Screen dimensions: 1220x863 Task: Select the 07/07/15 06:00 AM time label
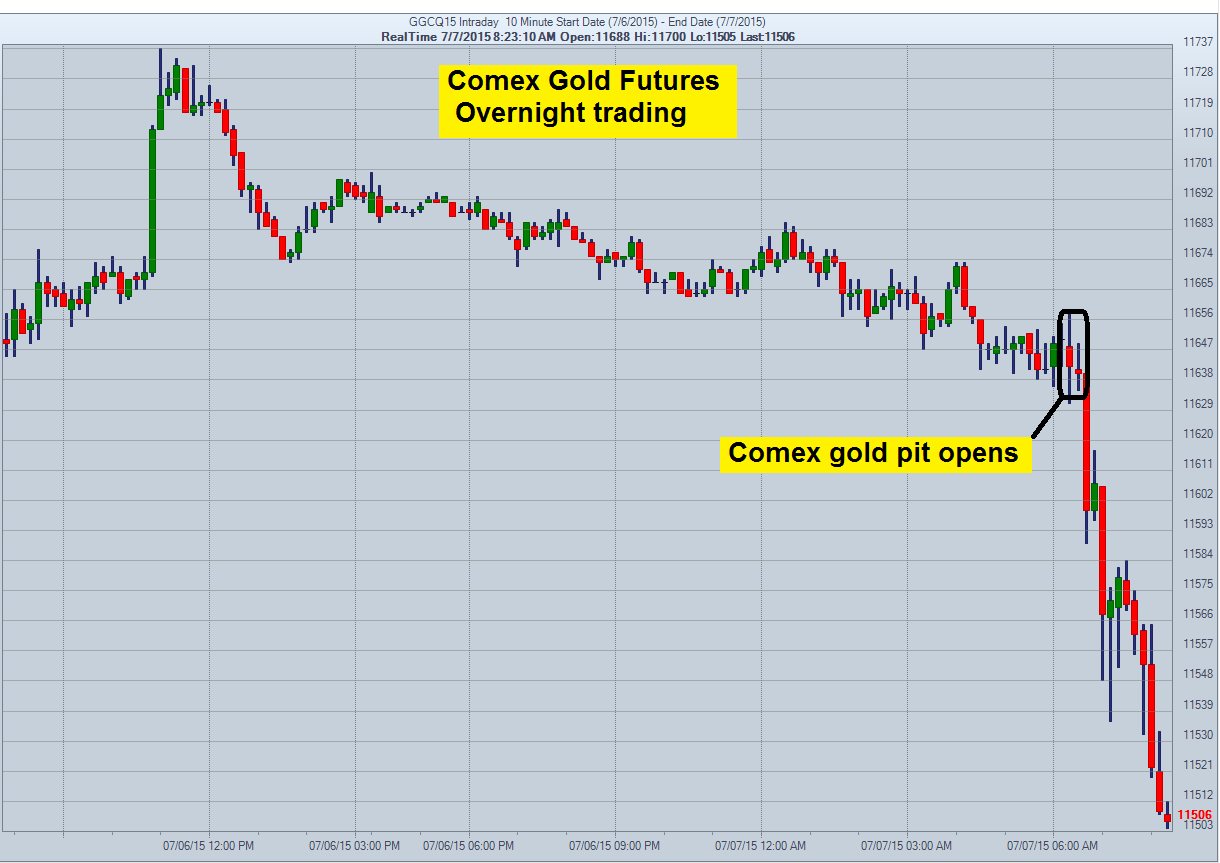(x=1052, y=845)
